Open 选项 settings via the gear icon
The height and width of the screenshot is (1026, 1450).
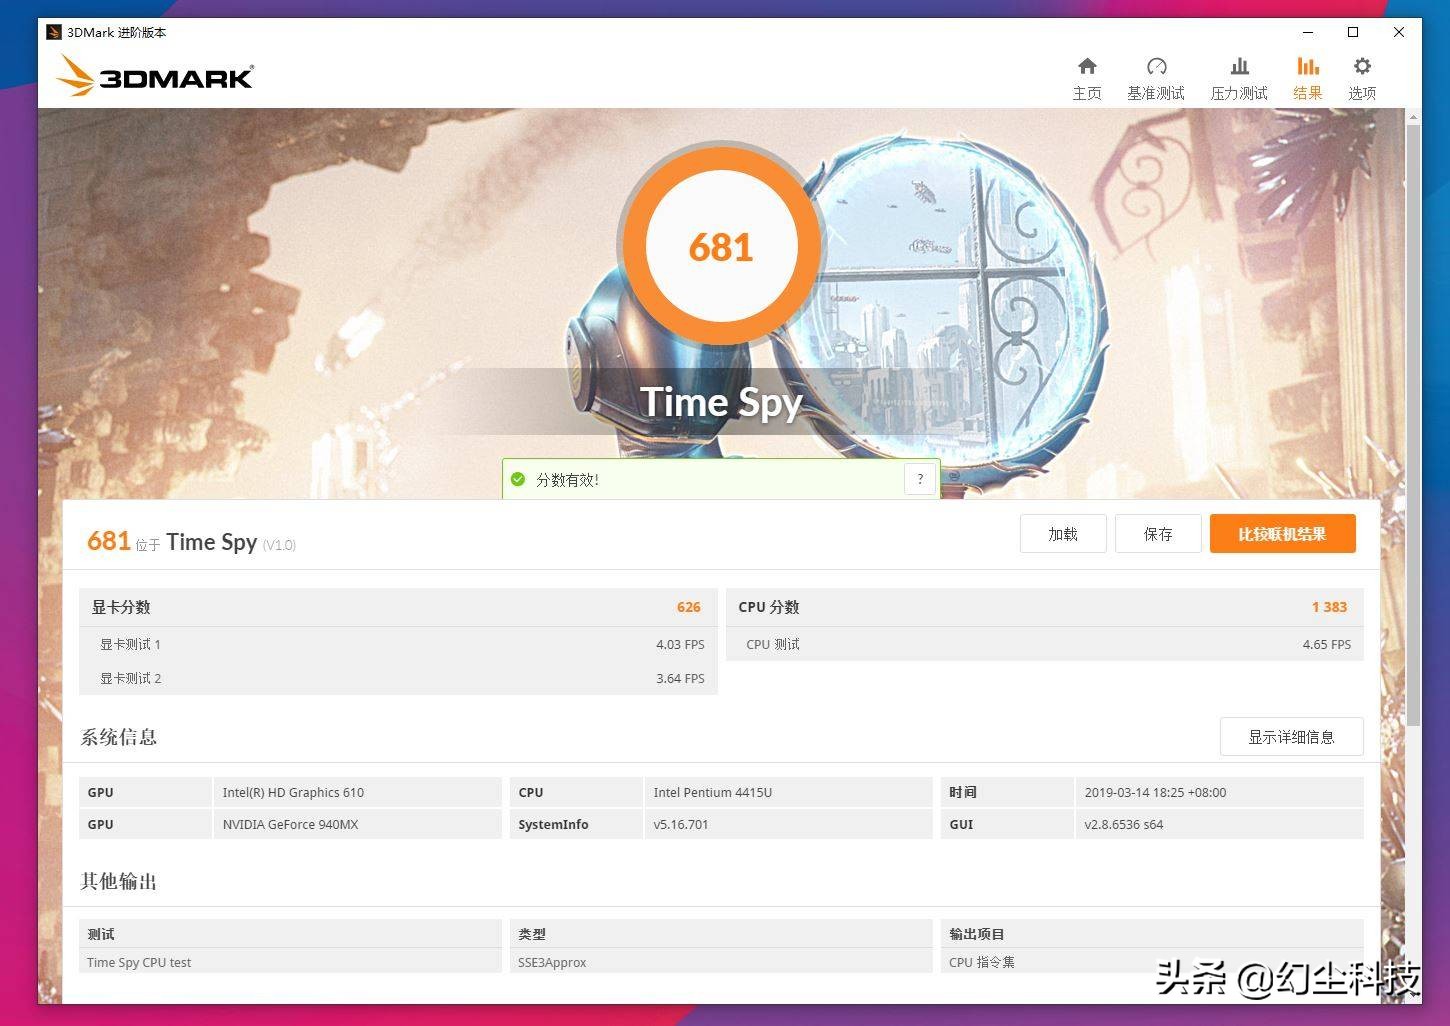pyautogui.click(x=1361, y=77)
